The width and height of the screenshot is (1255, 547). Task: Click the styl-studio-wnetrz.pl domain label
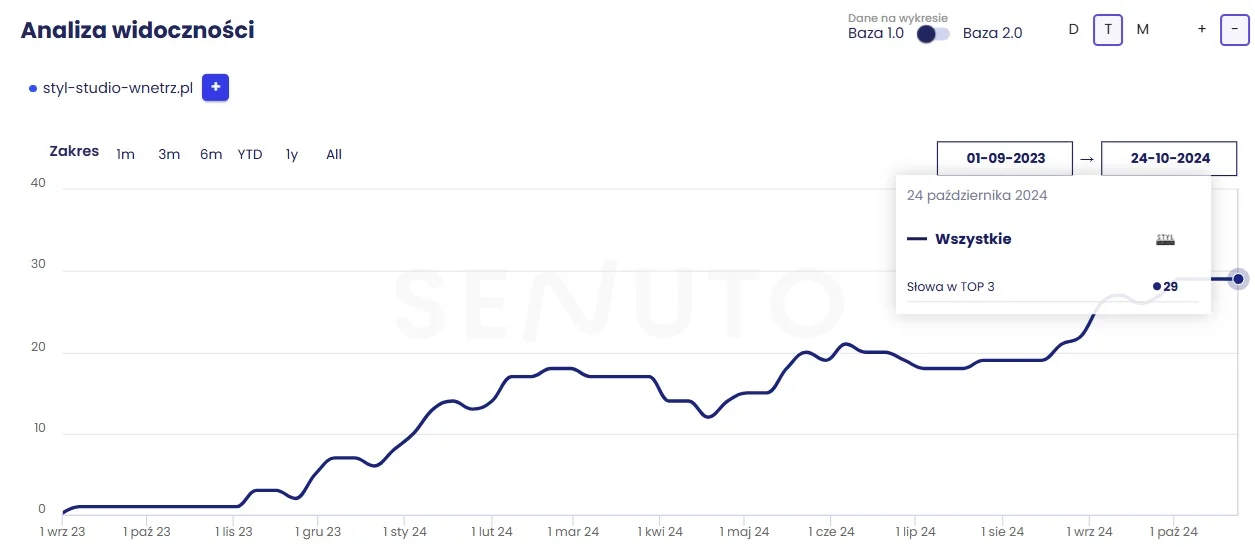pos(117,88)
